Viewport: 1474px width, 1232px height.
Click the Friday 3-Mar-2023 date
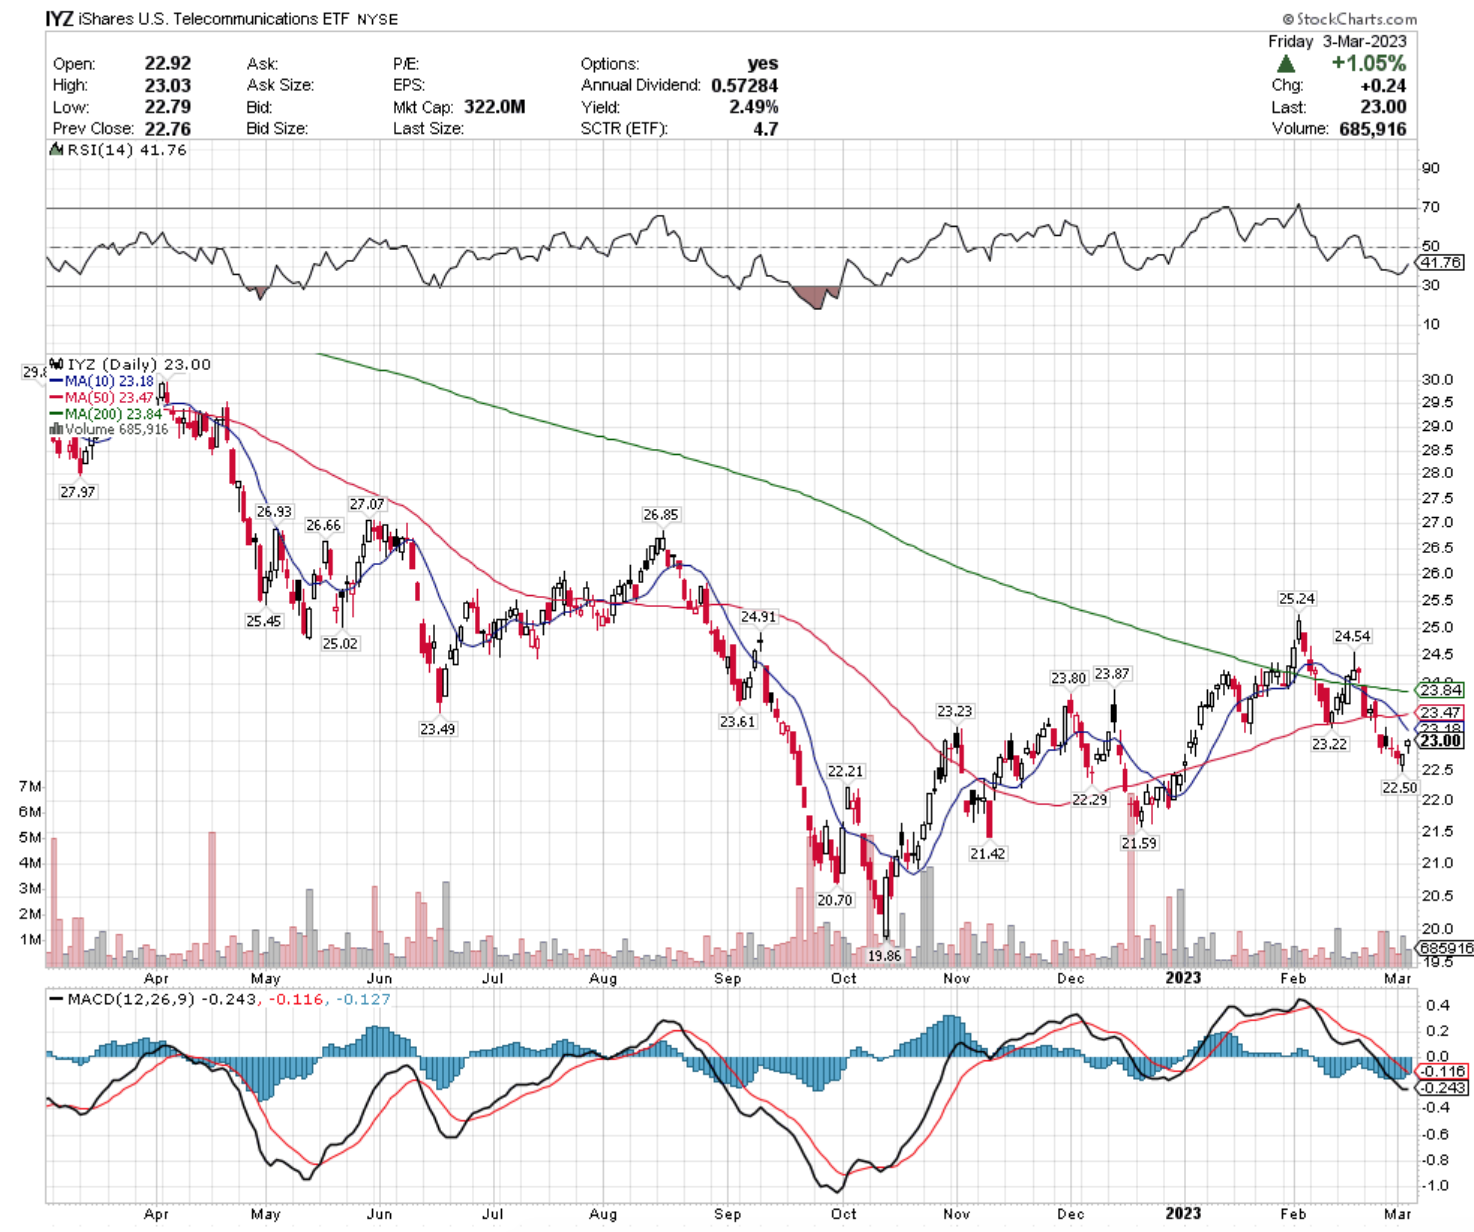point(1337,41)
